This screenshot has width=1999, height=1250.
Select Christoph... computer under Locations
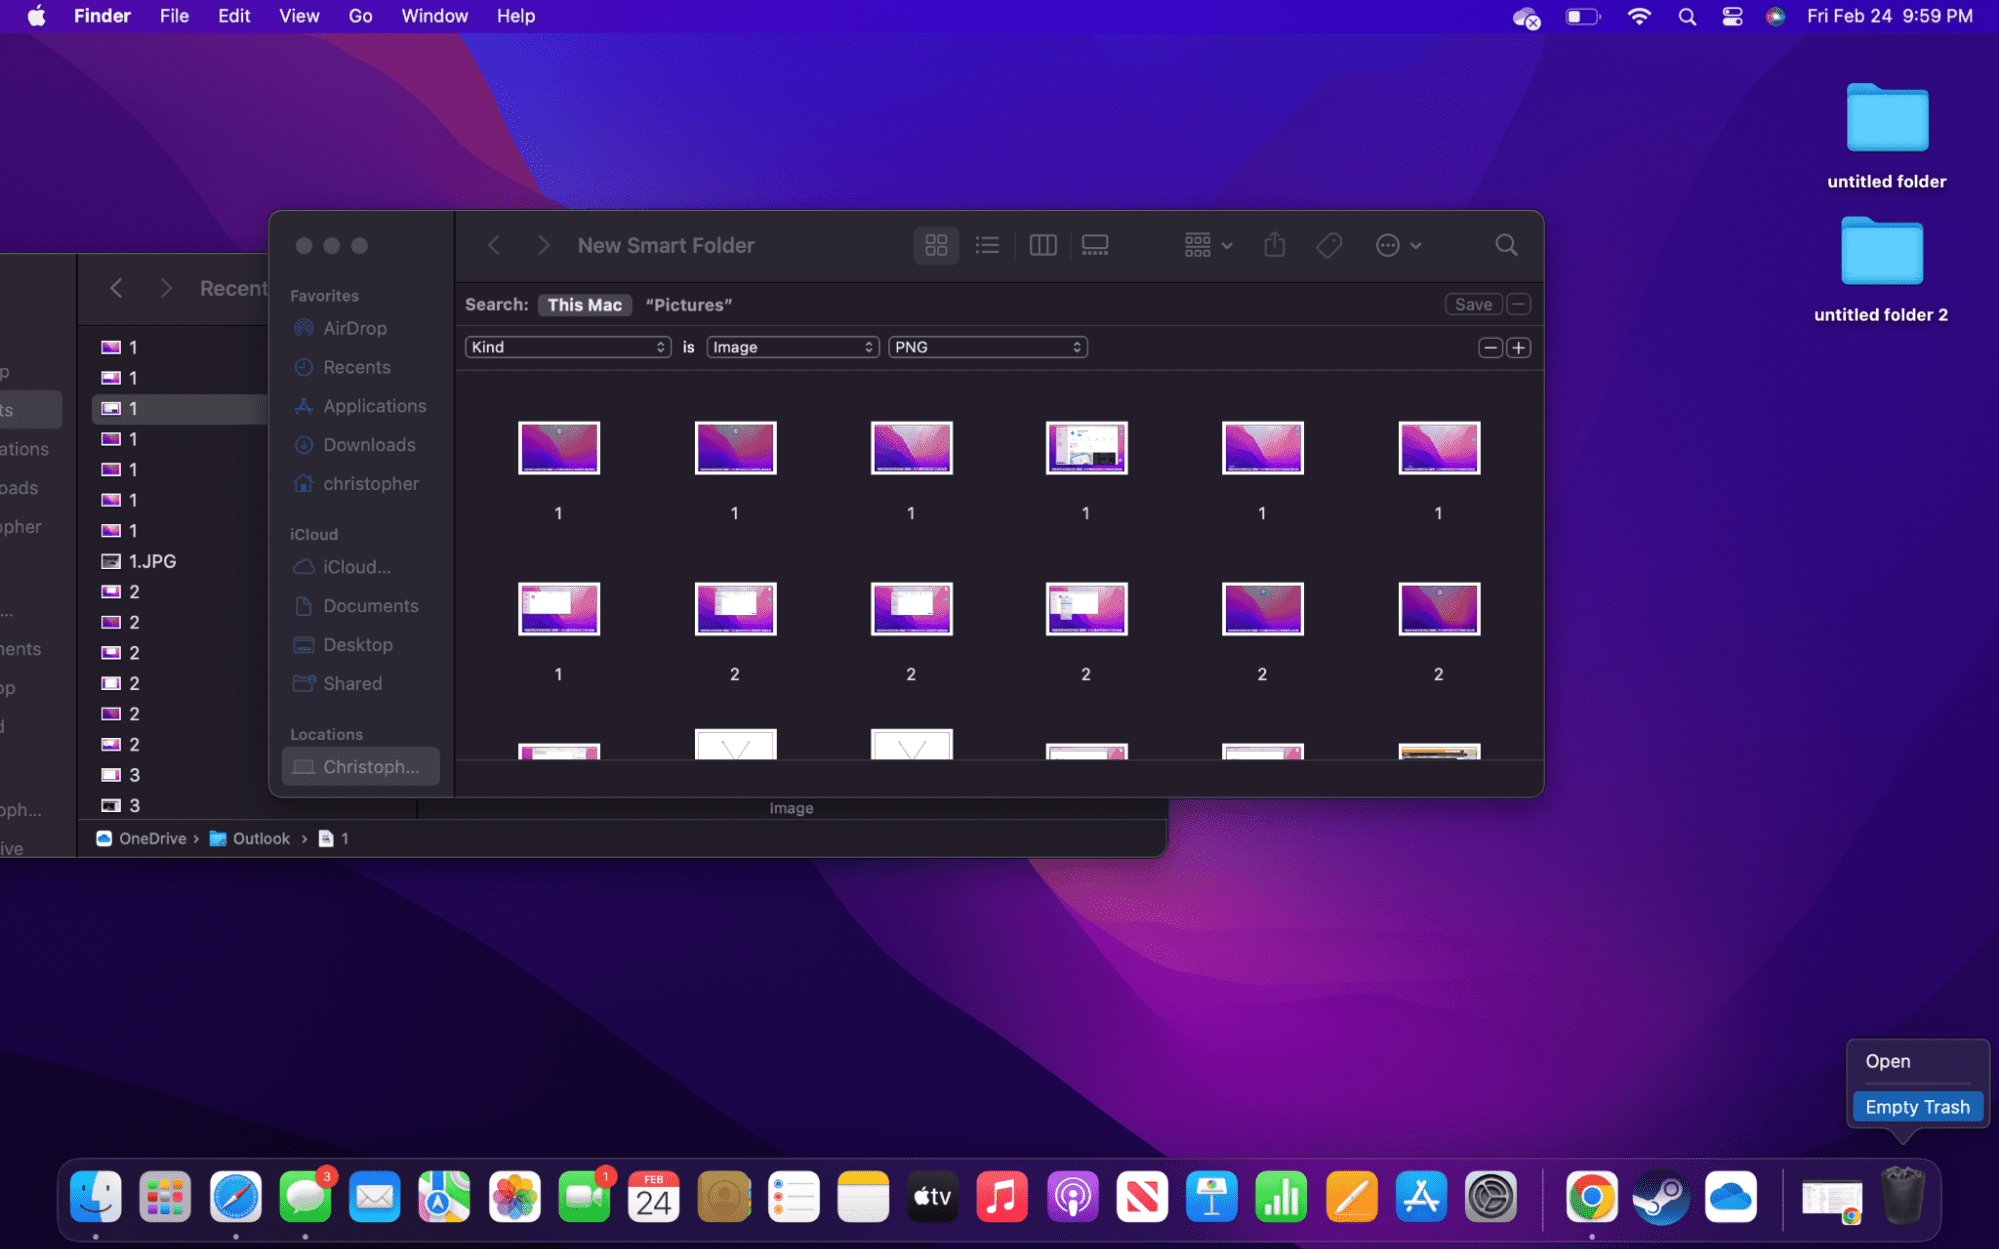361,767
